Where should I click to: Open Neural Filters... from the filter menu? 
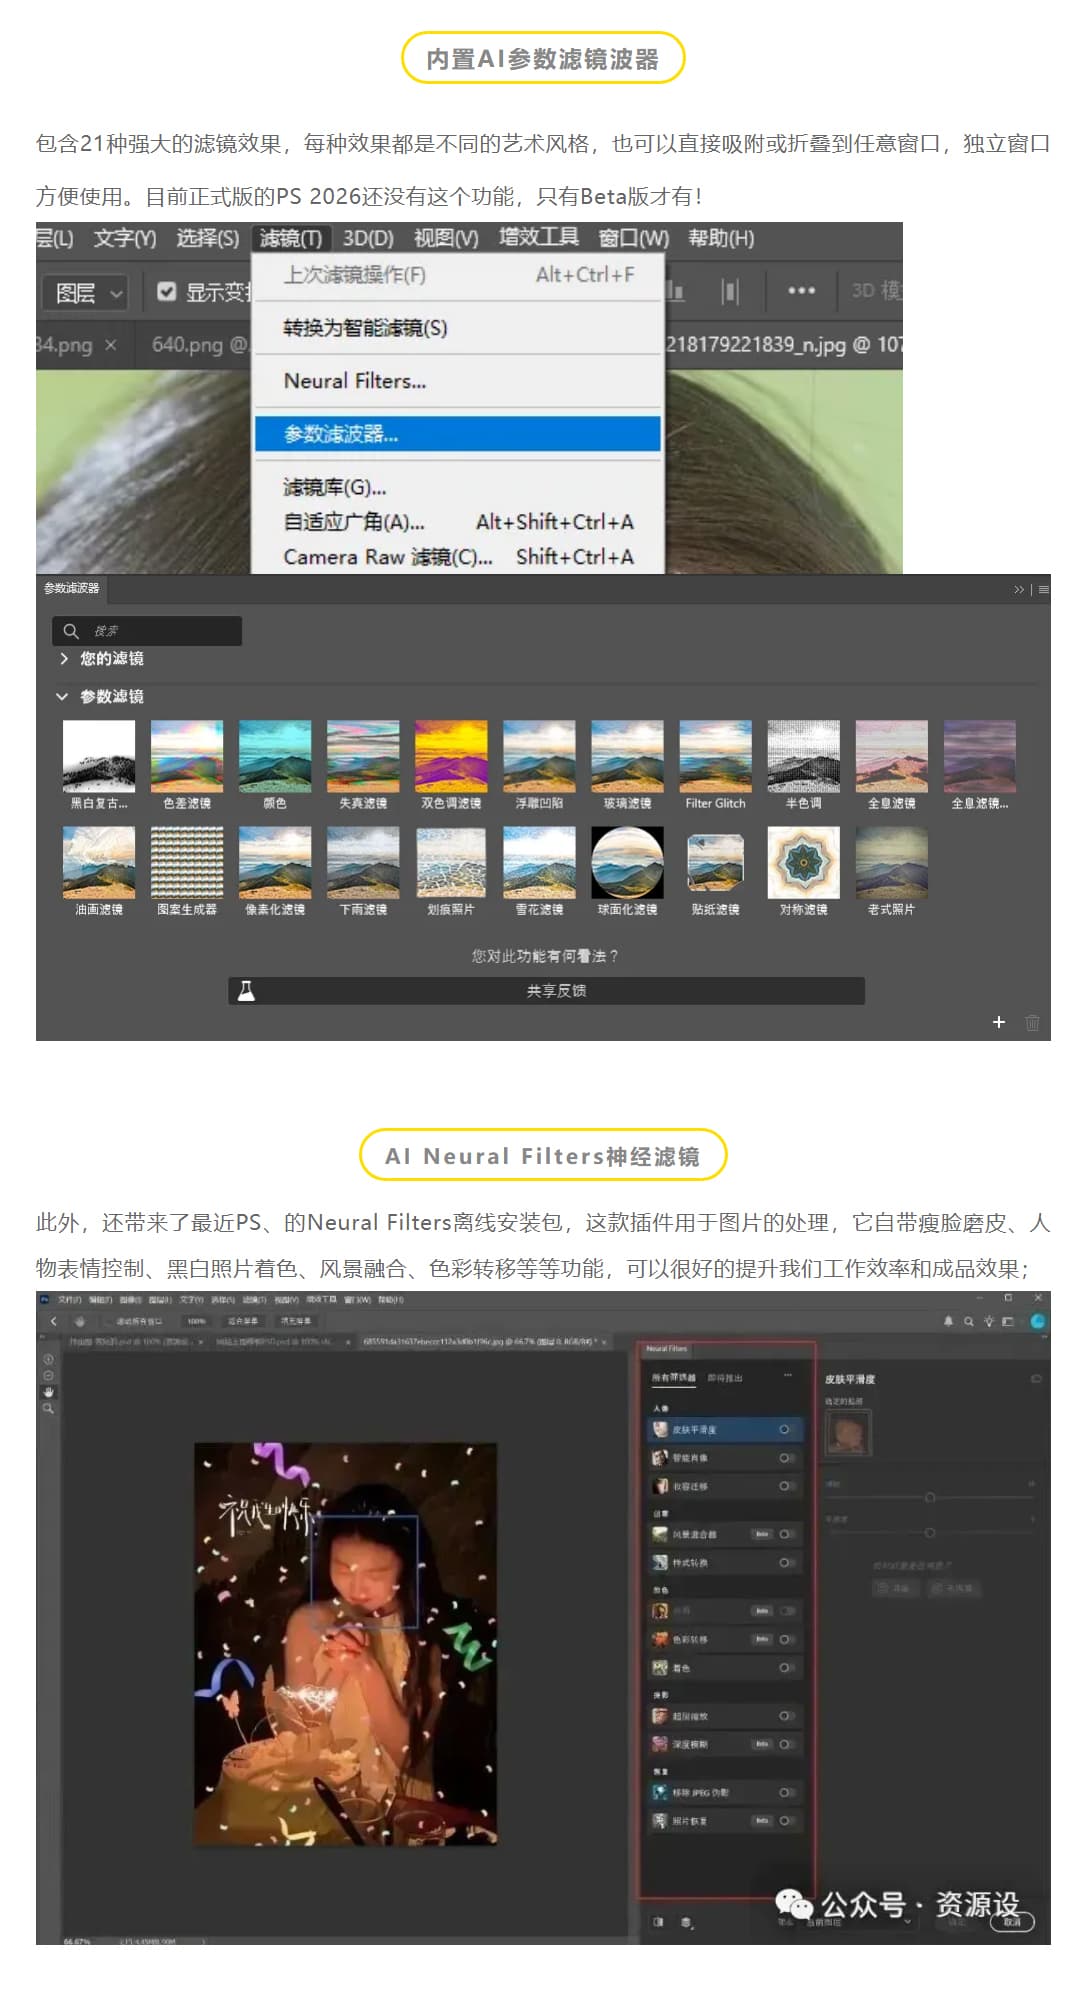coord(458,381)
